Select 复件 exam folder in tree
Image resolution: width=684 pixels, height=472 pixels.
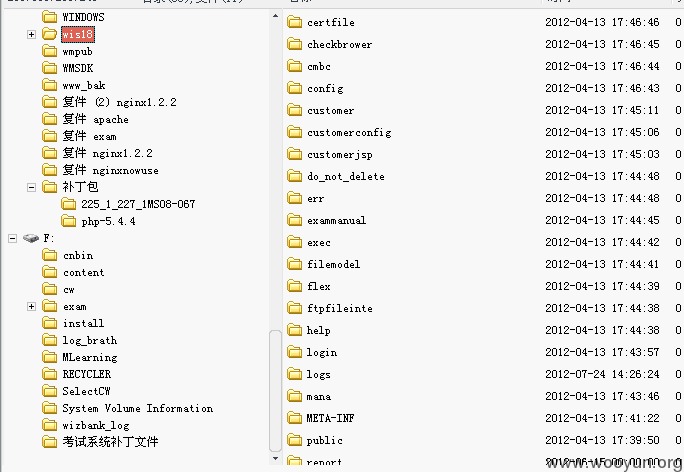pos(89,136)
